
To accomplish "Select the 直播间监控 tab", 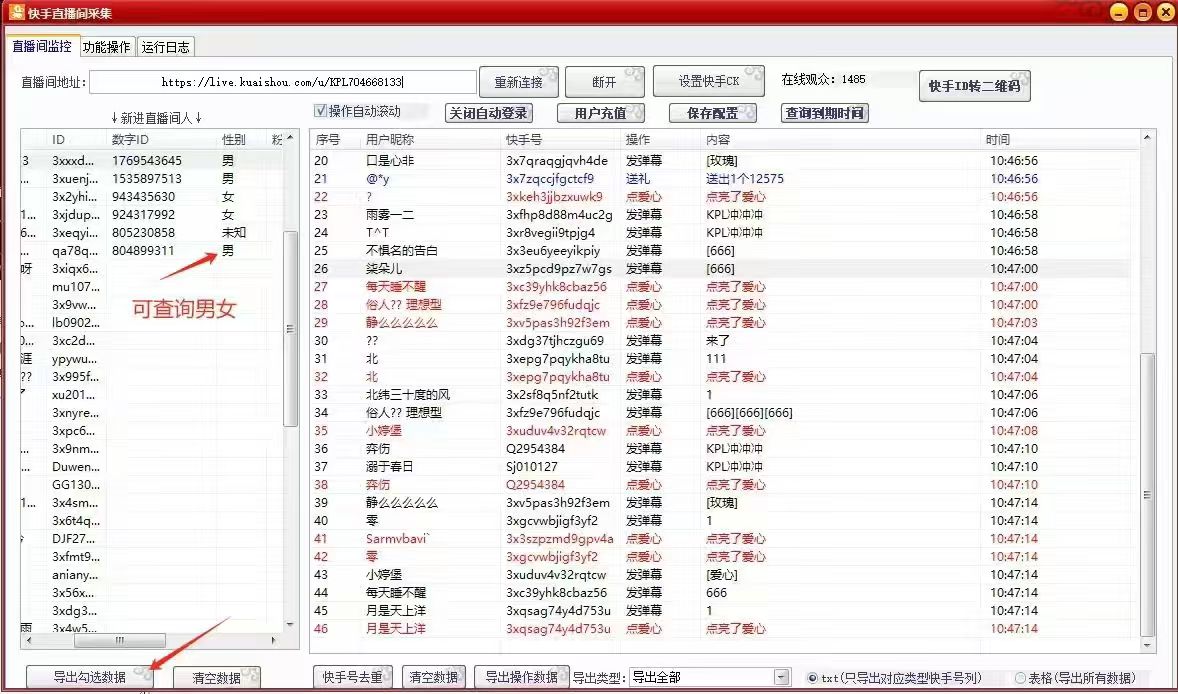I will (41, 46).
